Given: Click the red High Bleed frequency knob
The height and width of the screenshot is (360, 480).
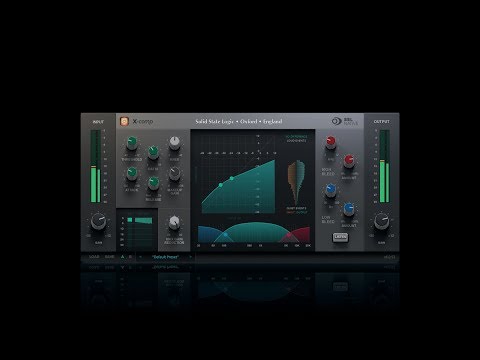Looking at the screenshot, I should 330,142.
